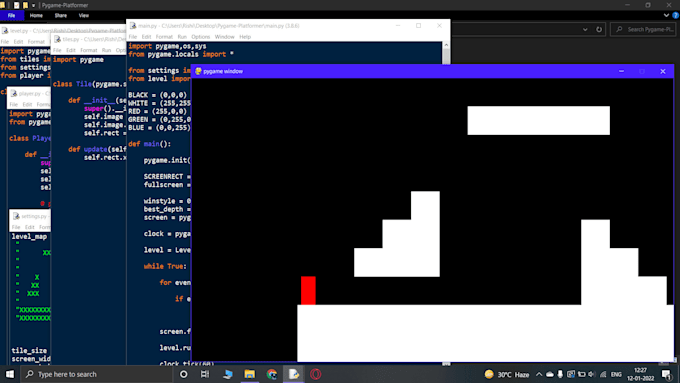Open File menu in settings.py window
This screenshot has width=680, height=383.
pos(16,227)
